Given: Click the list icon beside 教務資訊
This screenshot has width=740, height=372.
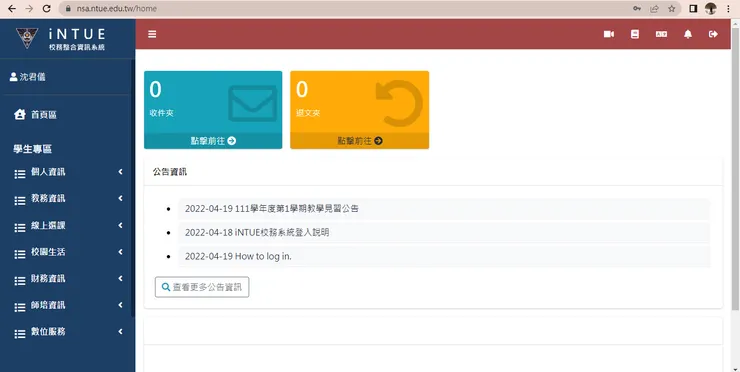Looking at the screenshot, I should tap(20, 201).
